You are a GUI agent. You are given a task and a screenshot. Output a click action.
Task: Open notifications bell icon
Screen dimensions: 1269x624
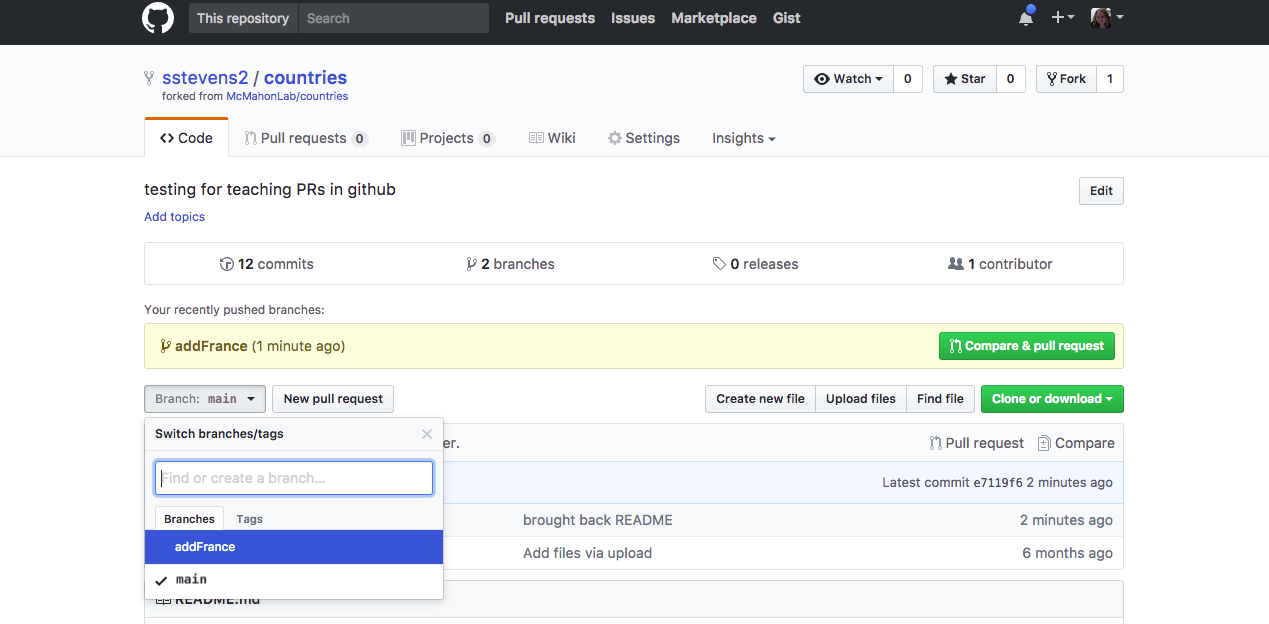click(x=1026, y=17)
